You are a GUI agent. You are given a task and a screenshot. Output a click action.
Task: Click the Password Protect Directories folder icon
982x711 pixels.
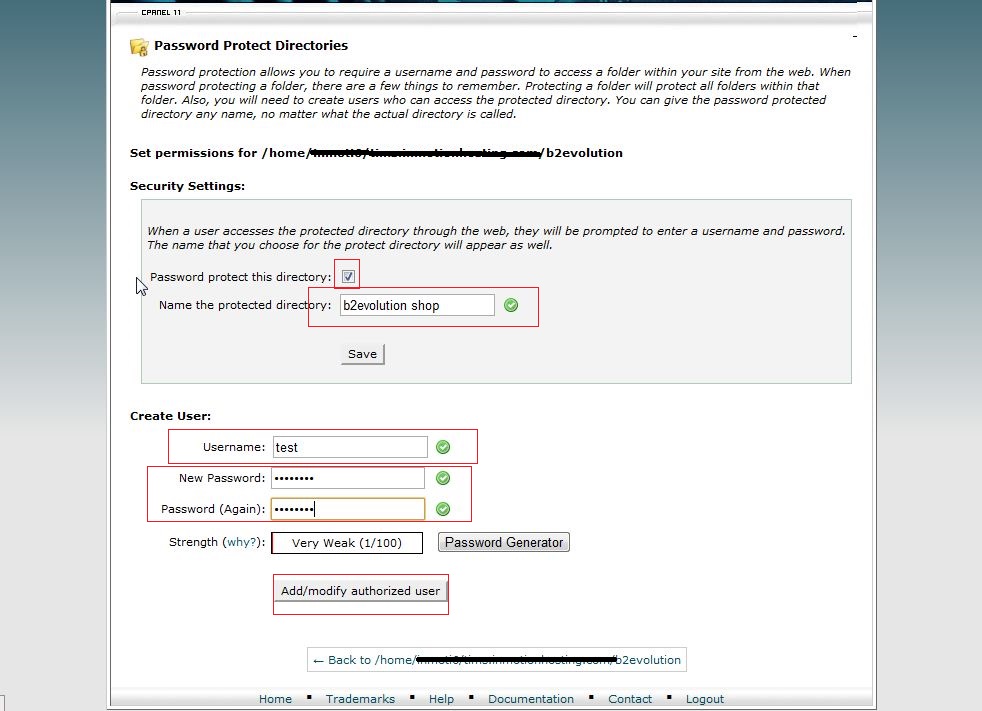coord(139,46)
